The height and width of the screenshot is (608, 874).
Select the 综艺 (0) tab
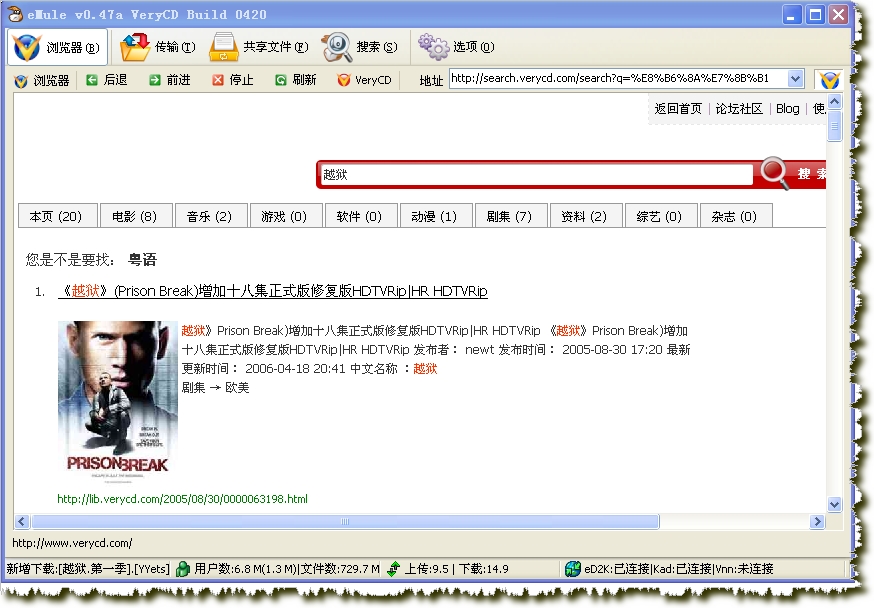(659, 216)
